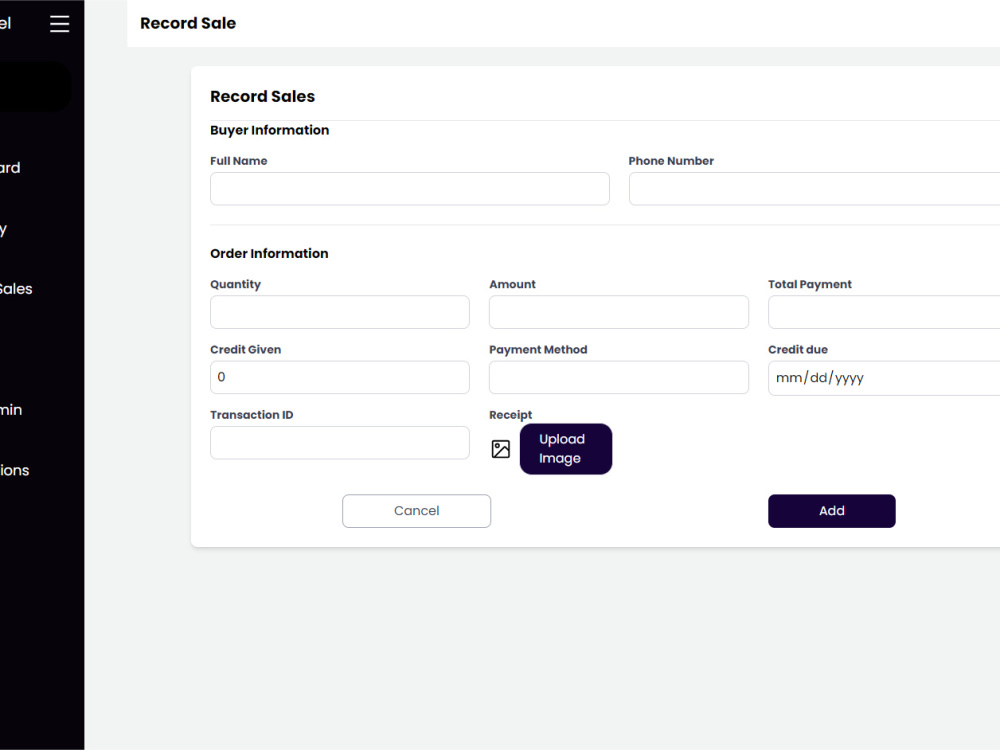
Task: Focus the Phone Number field
Action: tap(814, 189)
